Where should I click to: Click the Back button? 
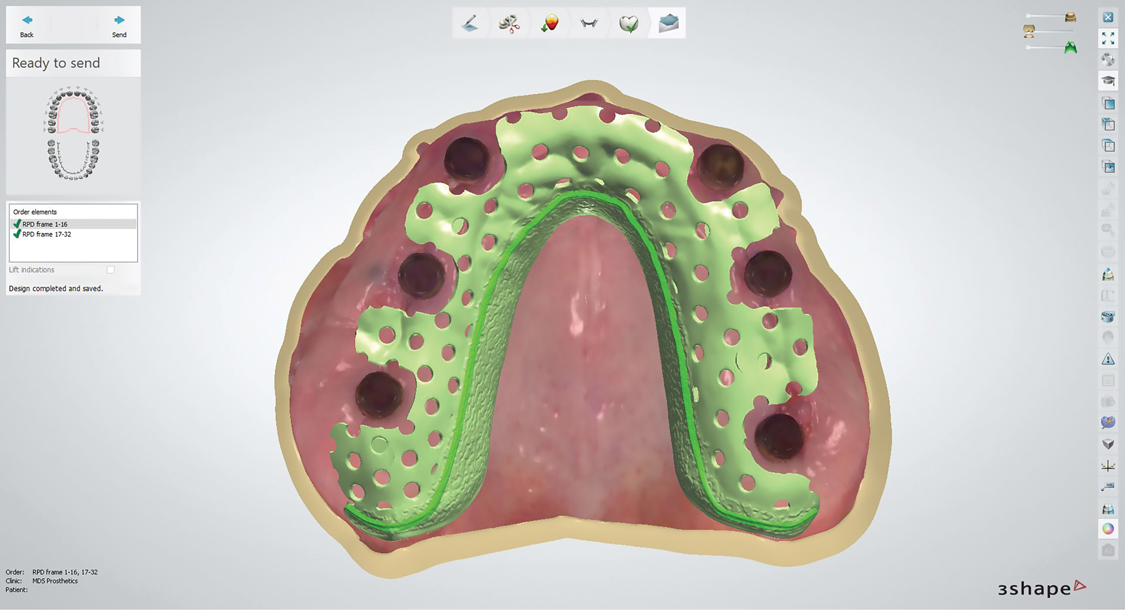coord(27,25)
